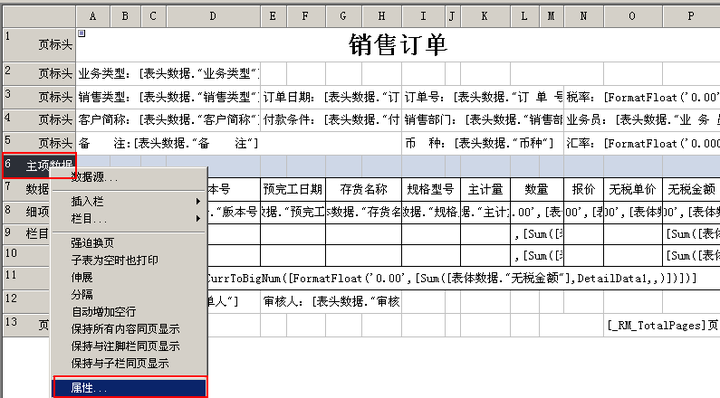Toggle the 自动增加空行 option

(x=129, y=312)
